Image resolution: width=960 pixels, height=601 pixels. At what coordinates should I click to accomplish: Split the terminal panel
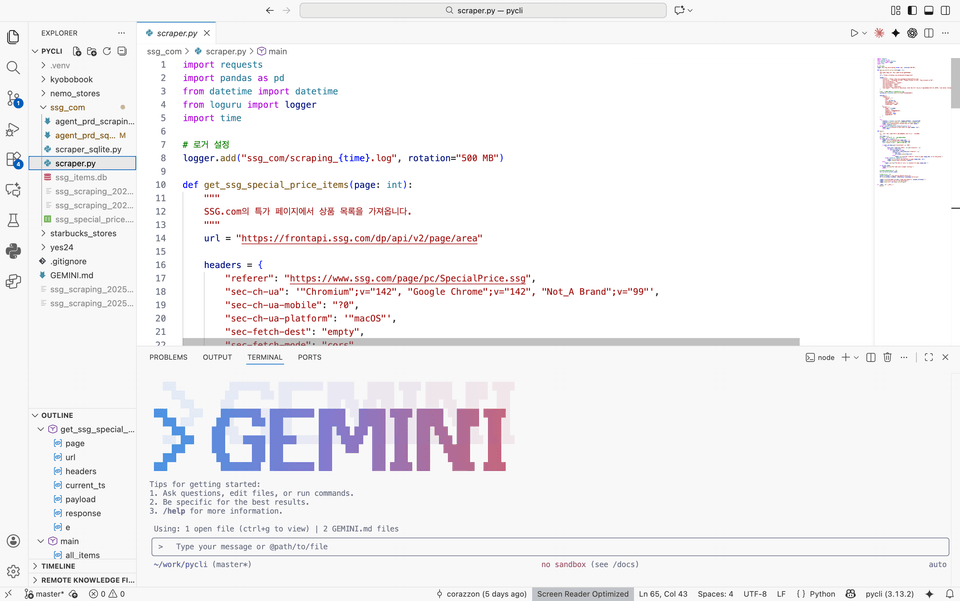coord(871,357)
